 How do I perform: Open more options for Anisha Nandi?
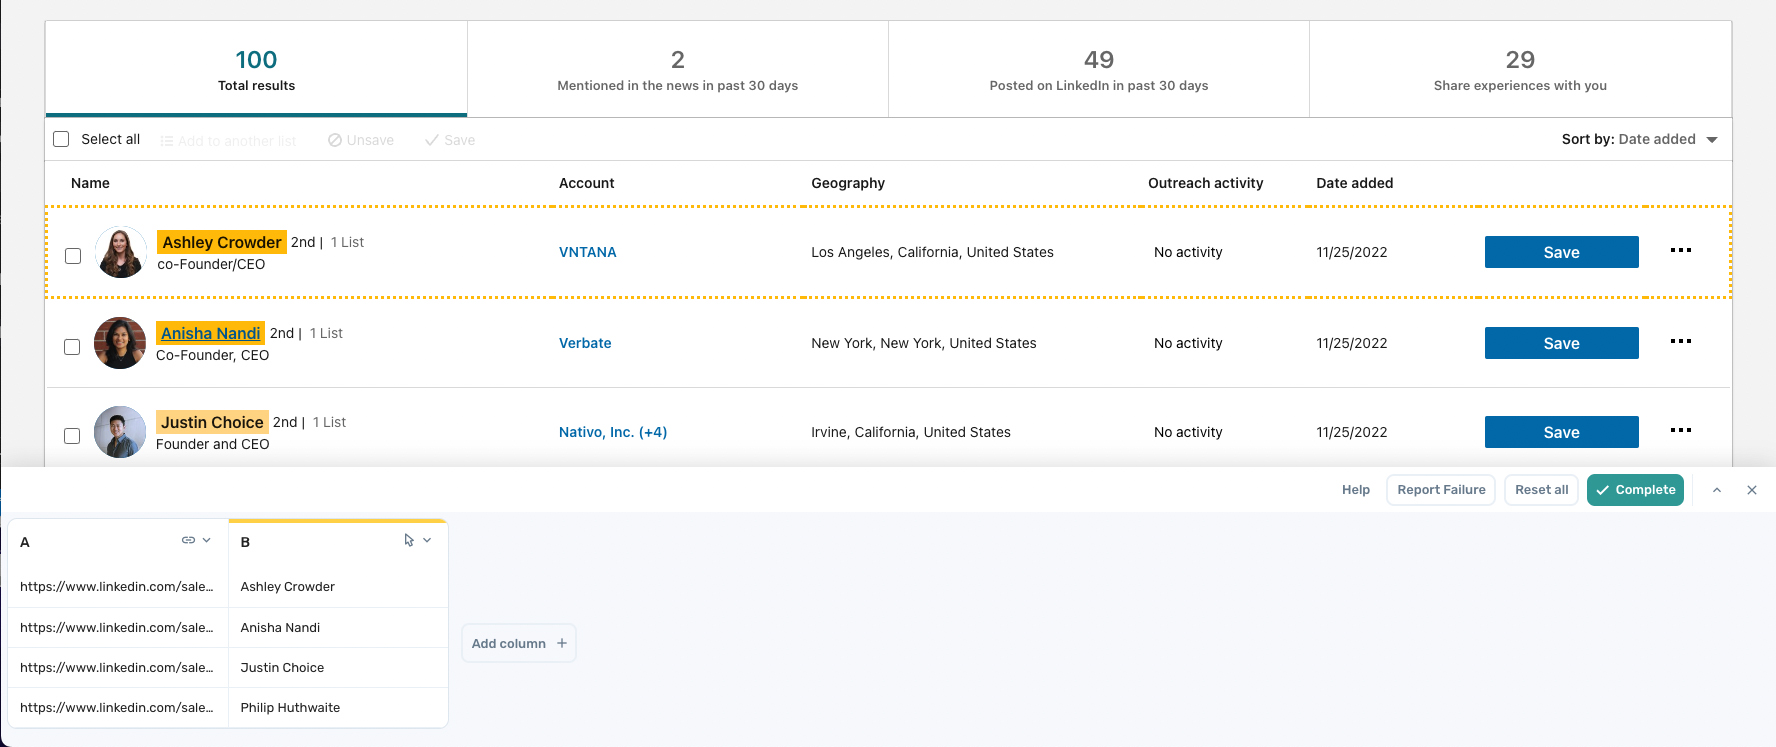[1680, 342]
